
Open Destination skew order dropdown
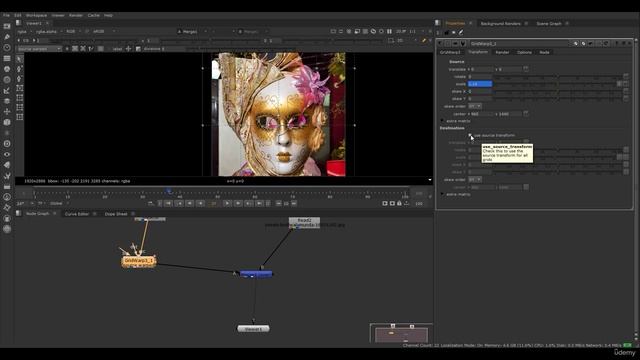tap(475, 180)
